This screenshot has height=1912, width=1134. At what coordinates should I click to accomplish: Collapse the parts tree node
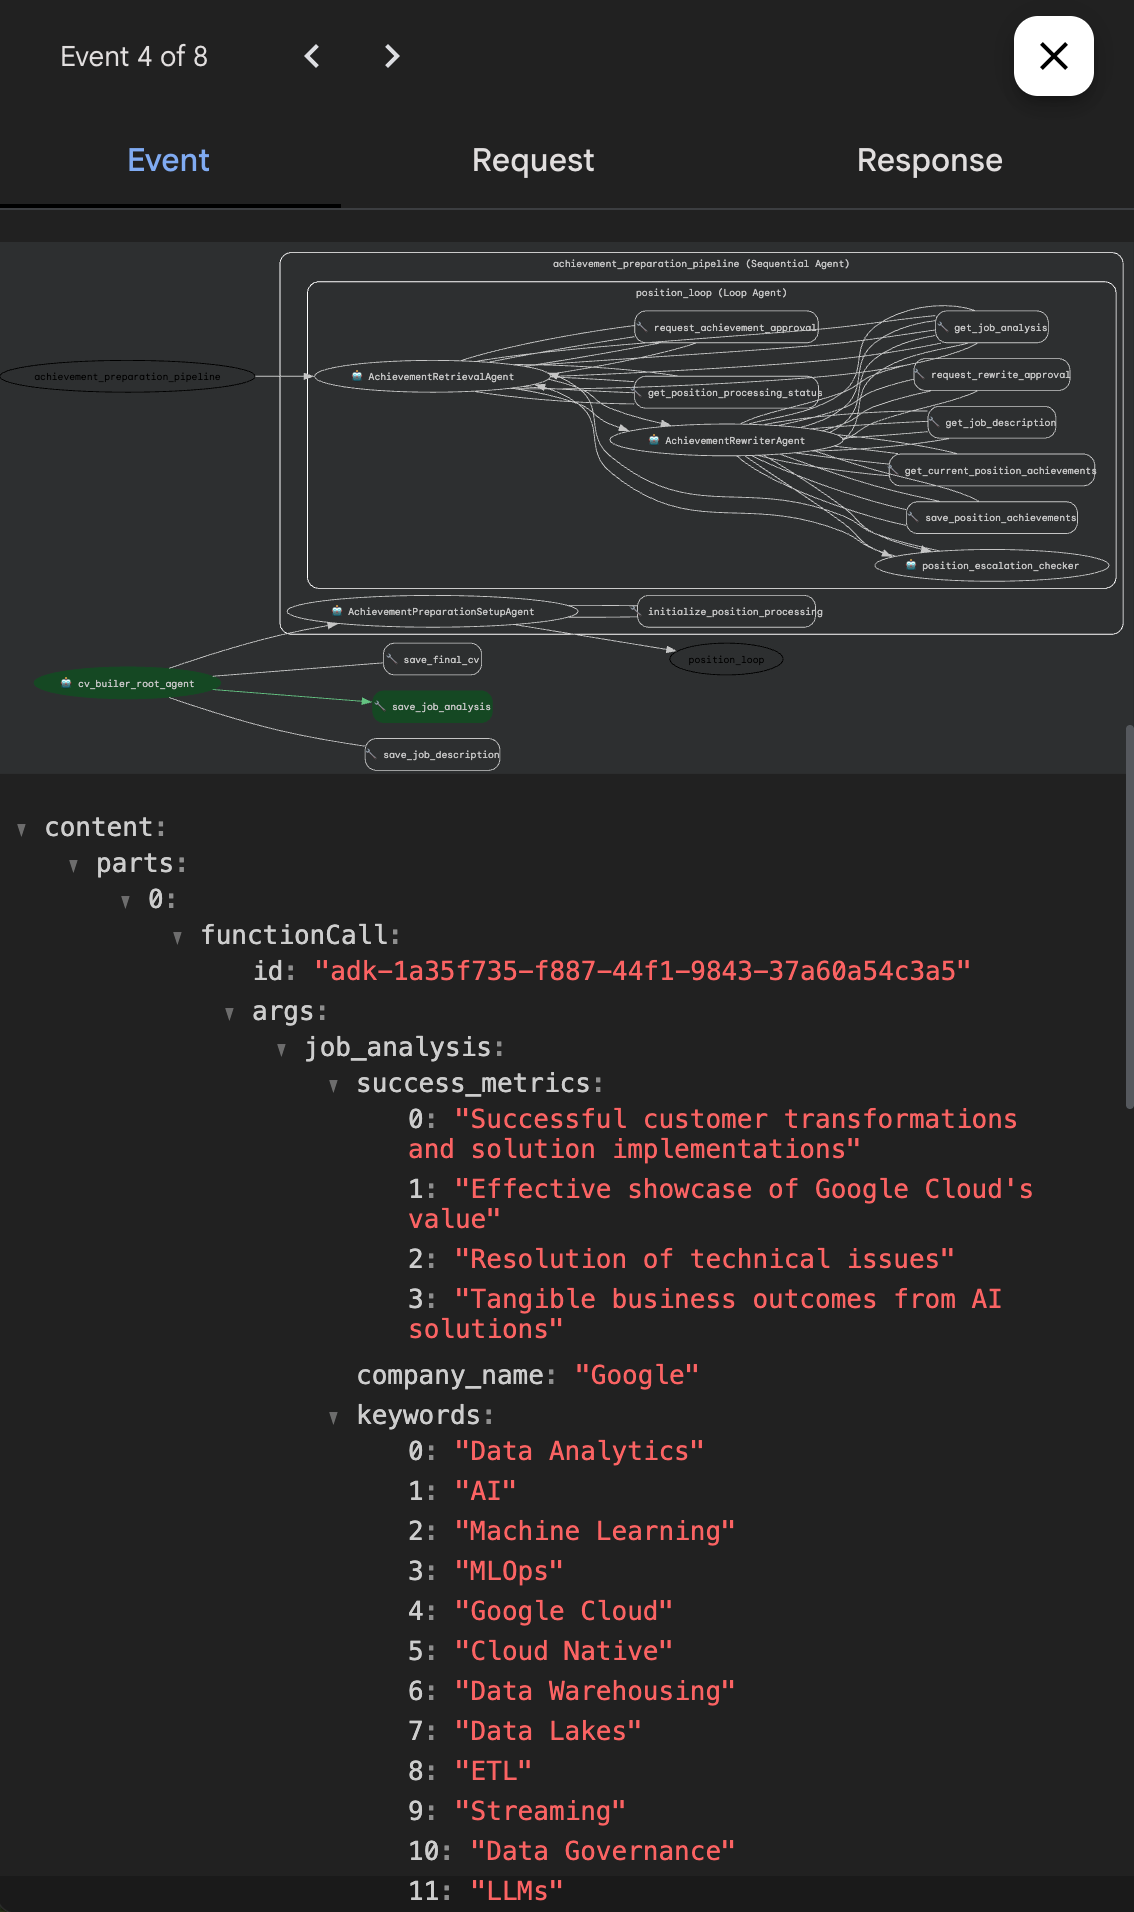coord(74,865)
